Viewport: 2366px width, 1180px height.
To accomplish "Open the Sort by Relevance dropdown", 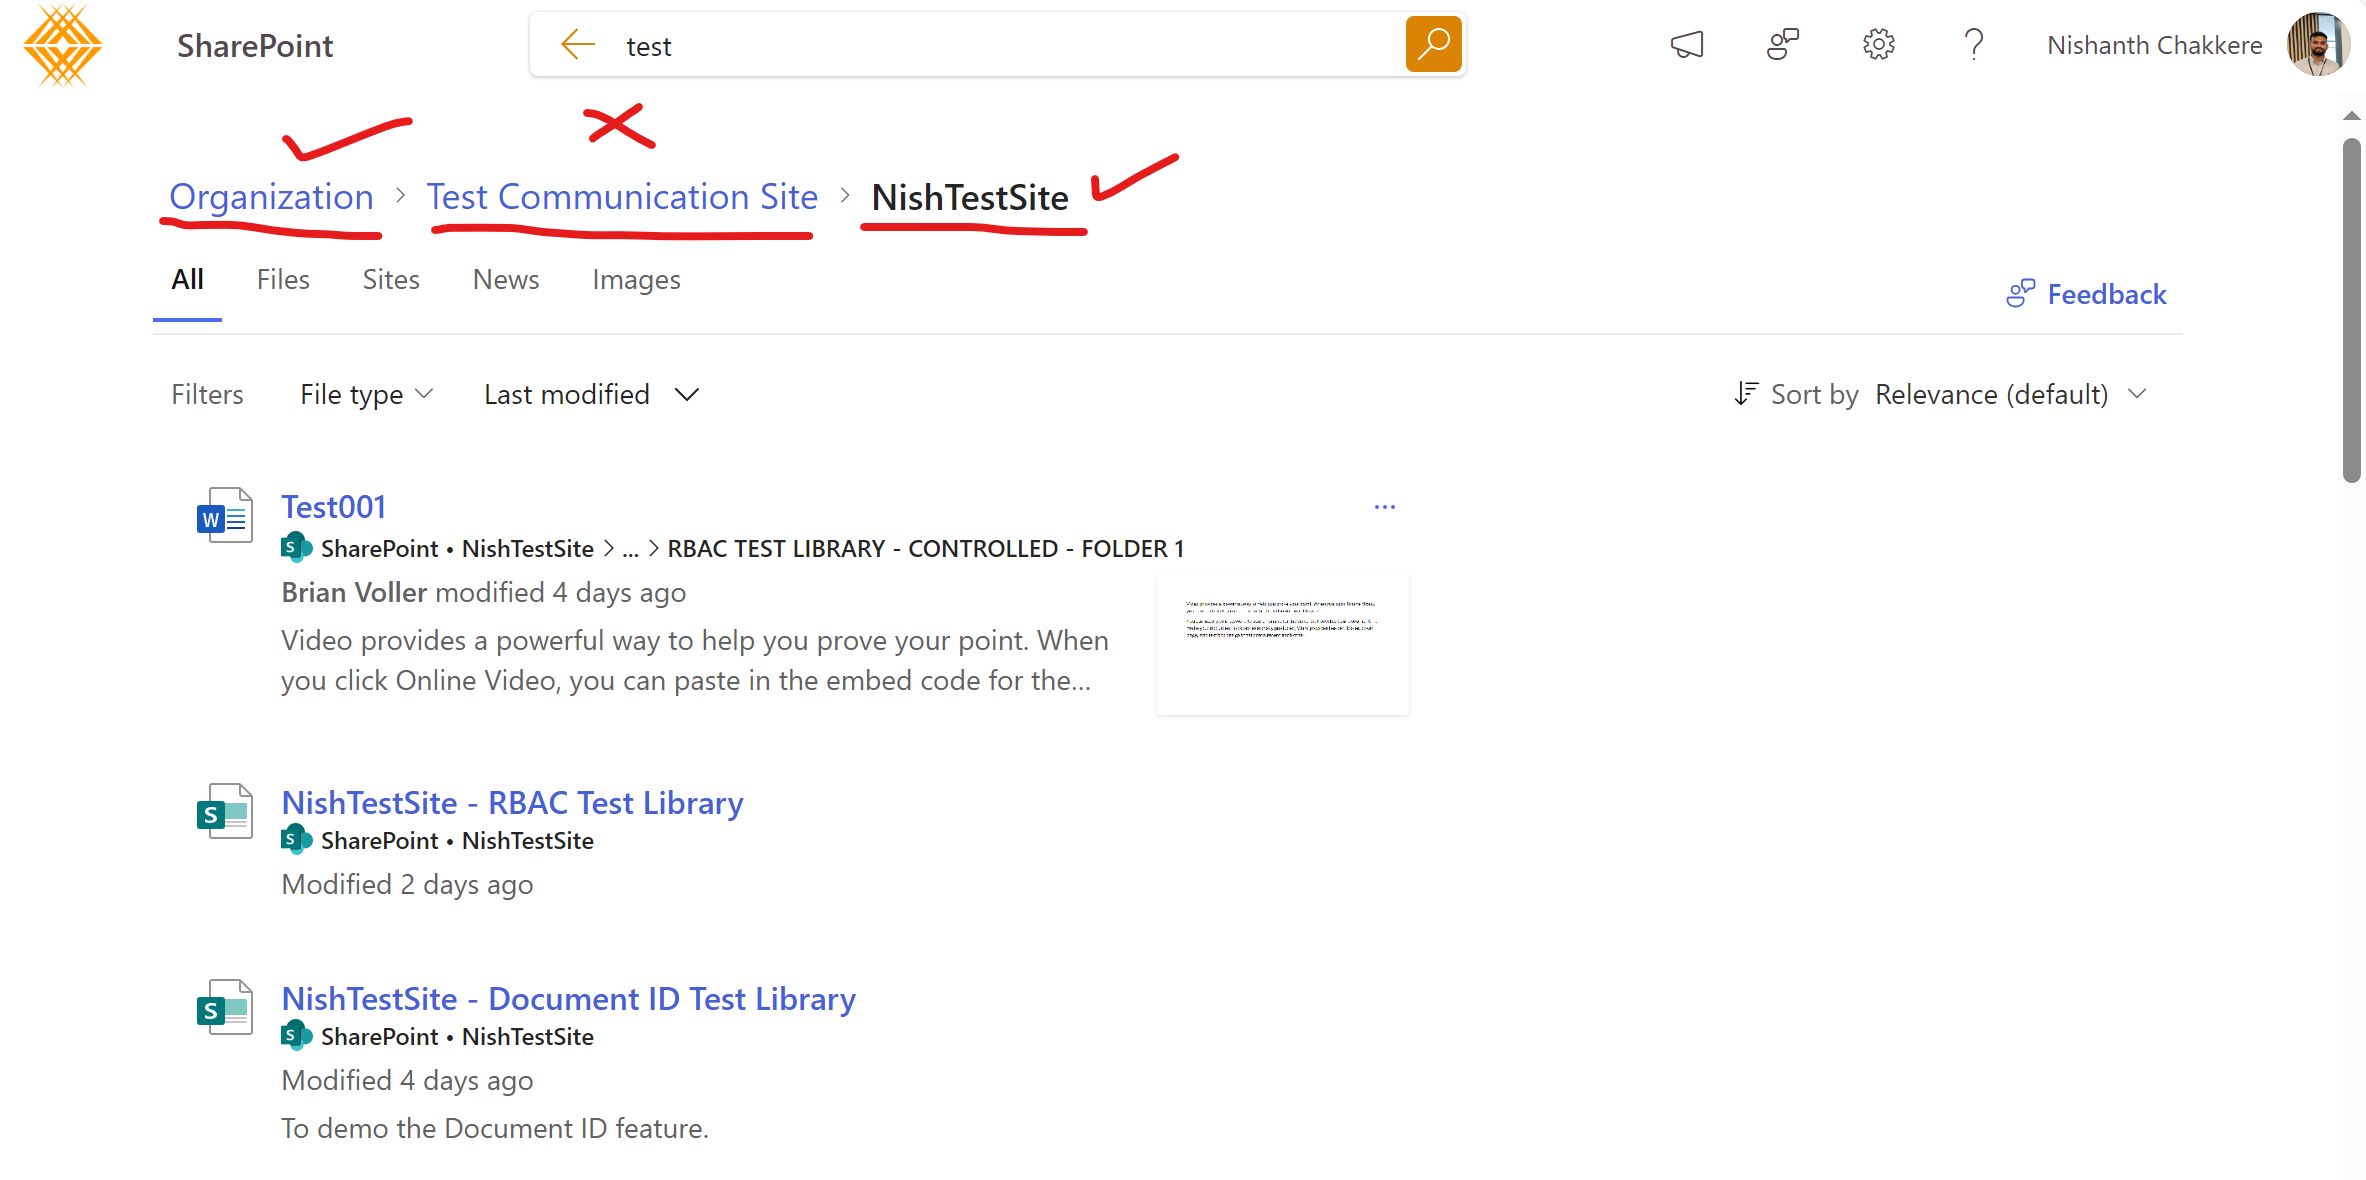I will coord(2011,395).
